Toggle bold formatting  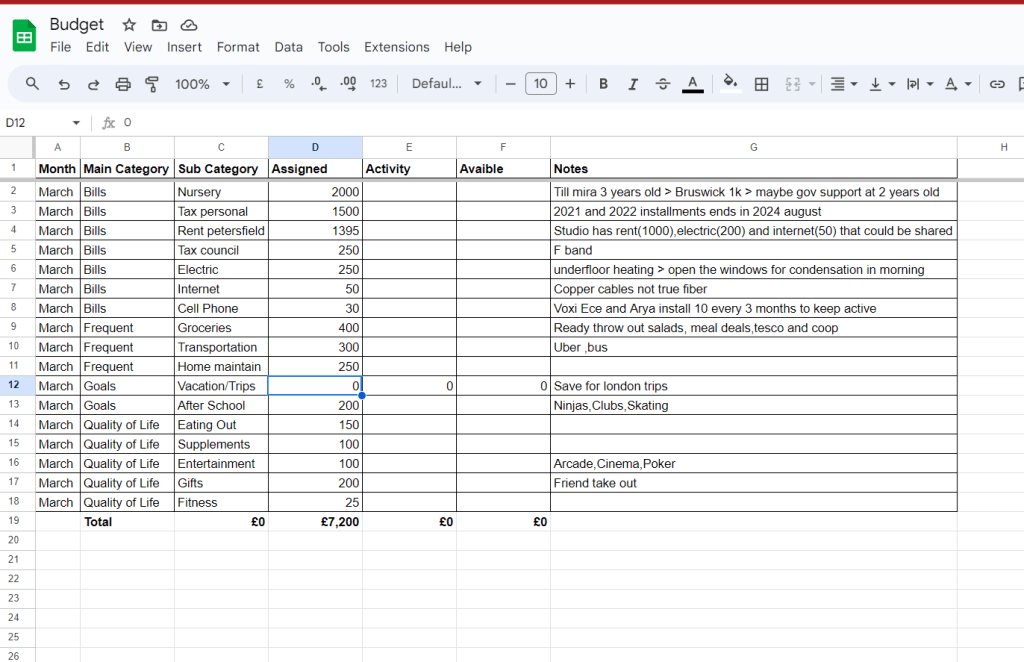(x=603, y=84)
